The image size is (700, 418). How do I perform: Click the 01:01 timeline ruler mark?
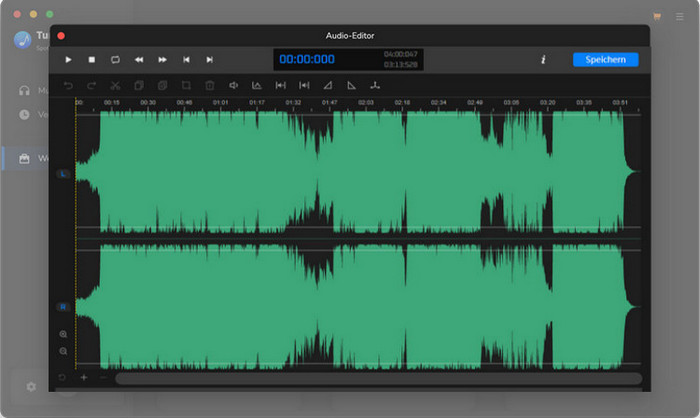(x=221, y=102)
